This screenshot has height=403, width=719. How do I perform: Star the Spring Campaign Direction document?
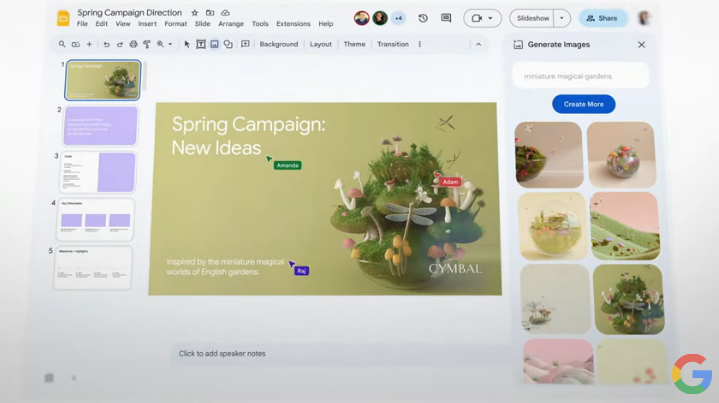(195, 13)
